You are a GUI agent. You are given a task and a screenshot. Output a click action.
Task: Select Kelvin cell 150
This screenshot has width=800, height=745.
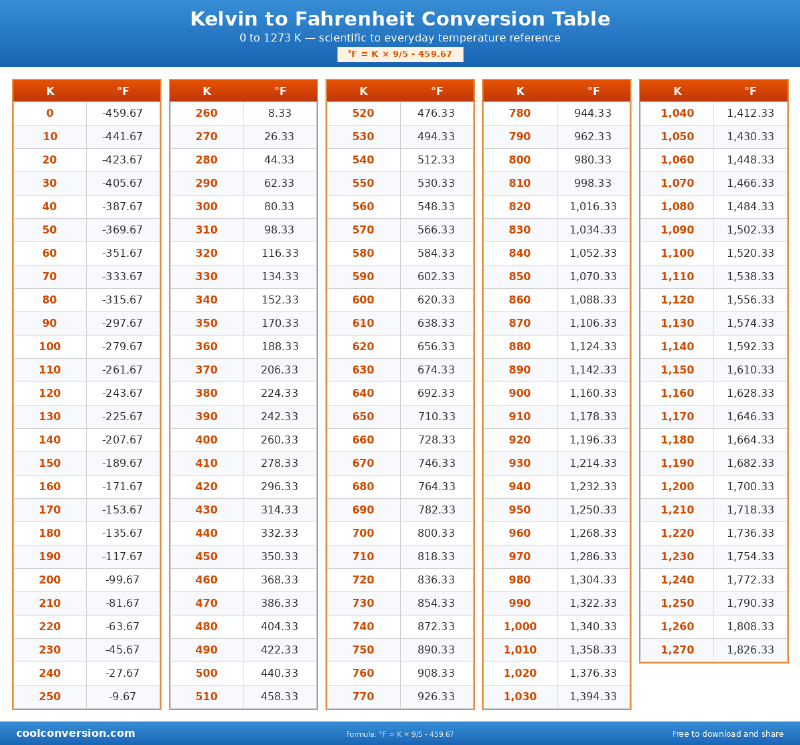coord(50,463)
